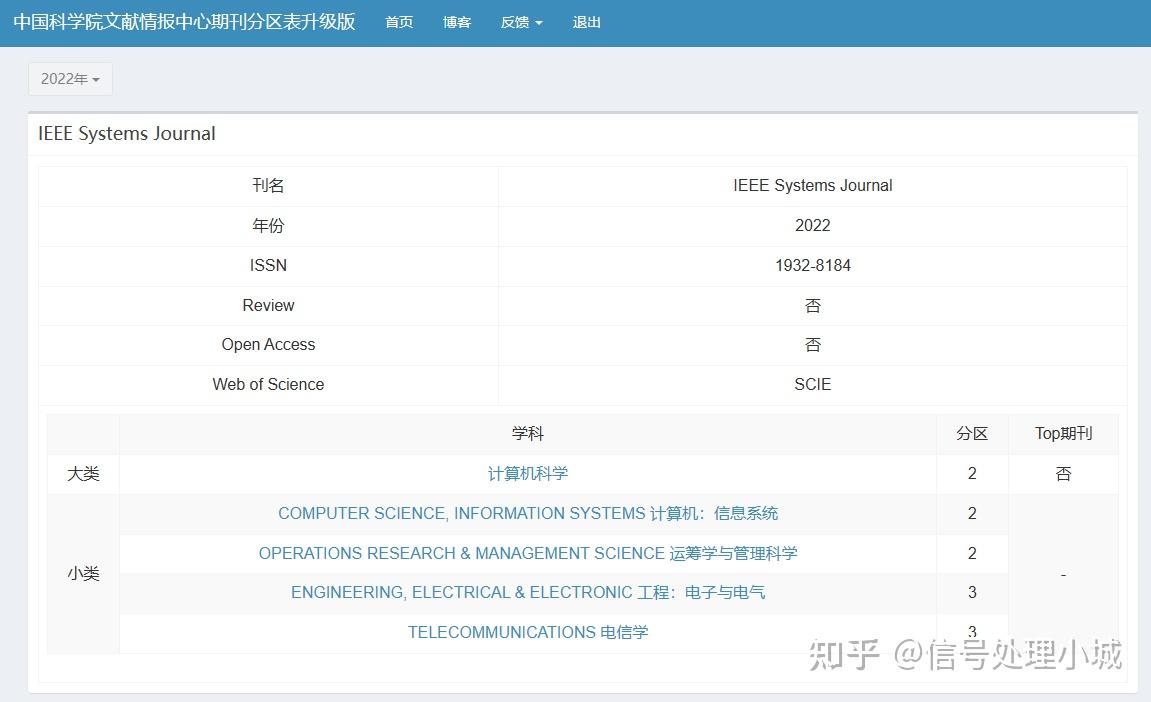Open COMPUTER SCIENCE, INFORMATION SYSTEMS link
1151x702 pixels.
coord(528,513)
